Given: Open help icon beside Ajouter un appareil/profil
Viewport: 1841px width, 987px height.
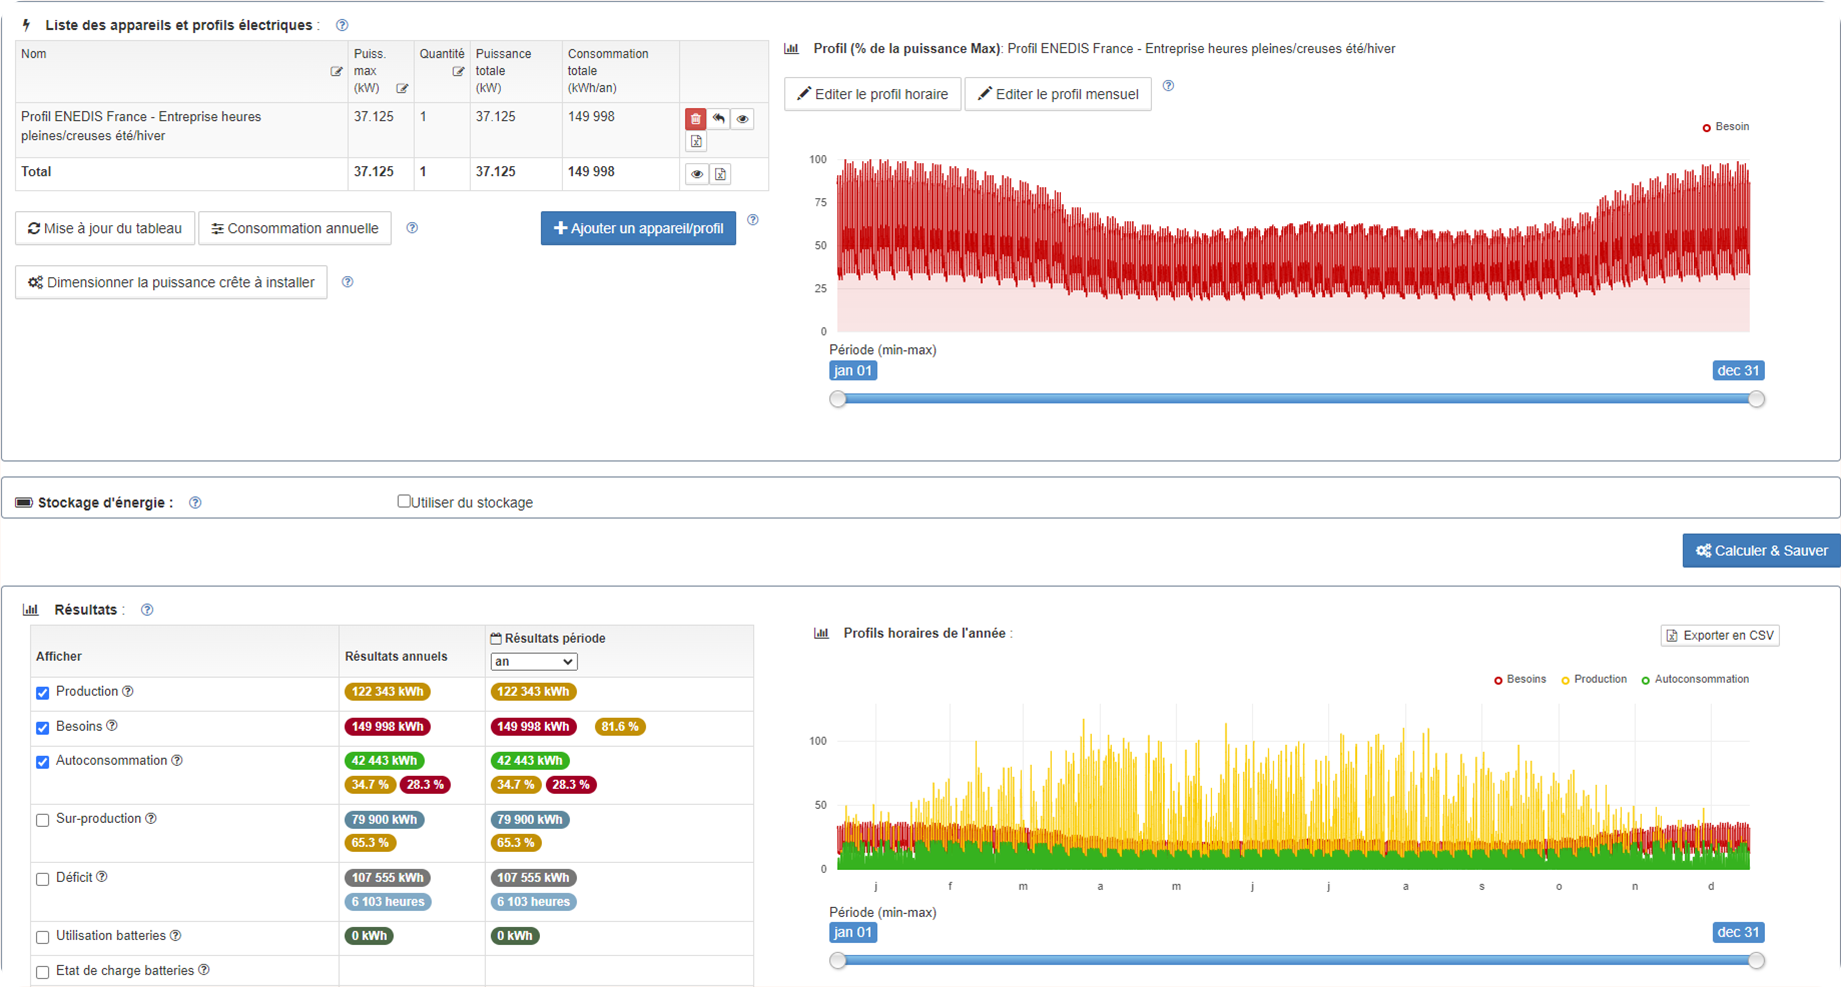Looking at the screenshot, I should click(x=753, y=220).
